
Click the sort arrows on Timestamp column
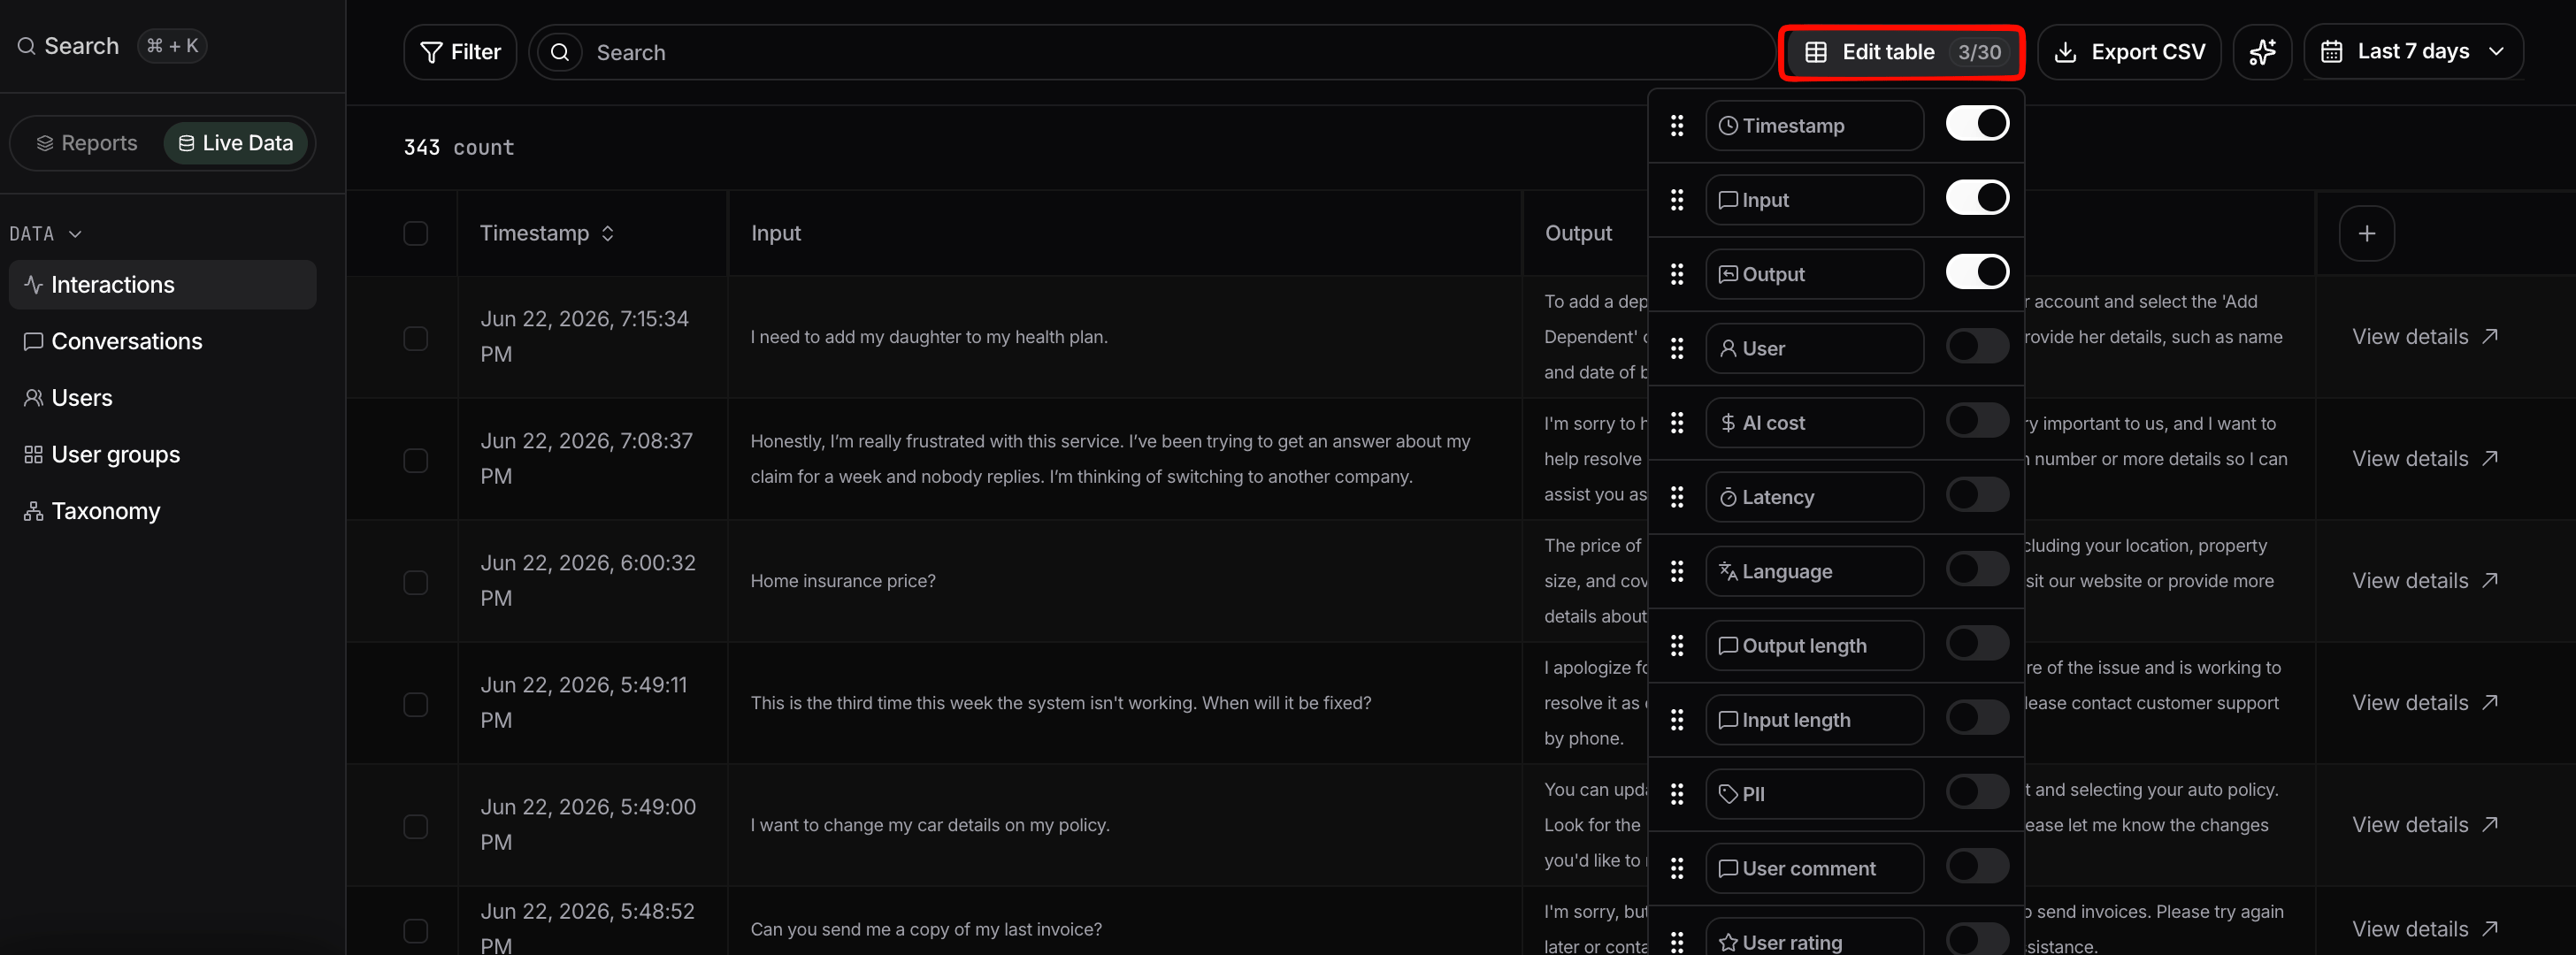point(608,233)
